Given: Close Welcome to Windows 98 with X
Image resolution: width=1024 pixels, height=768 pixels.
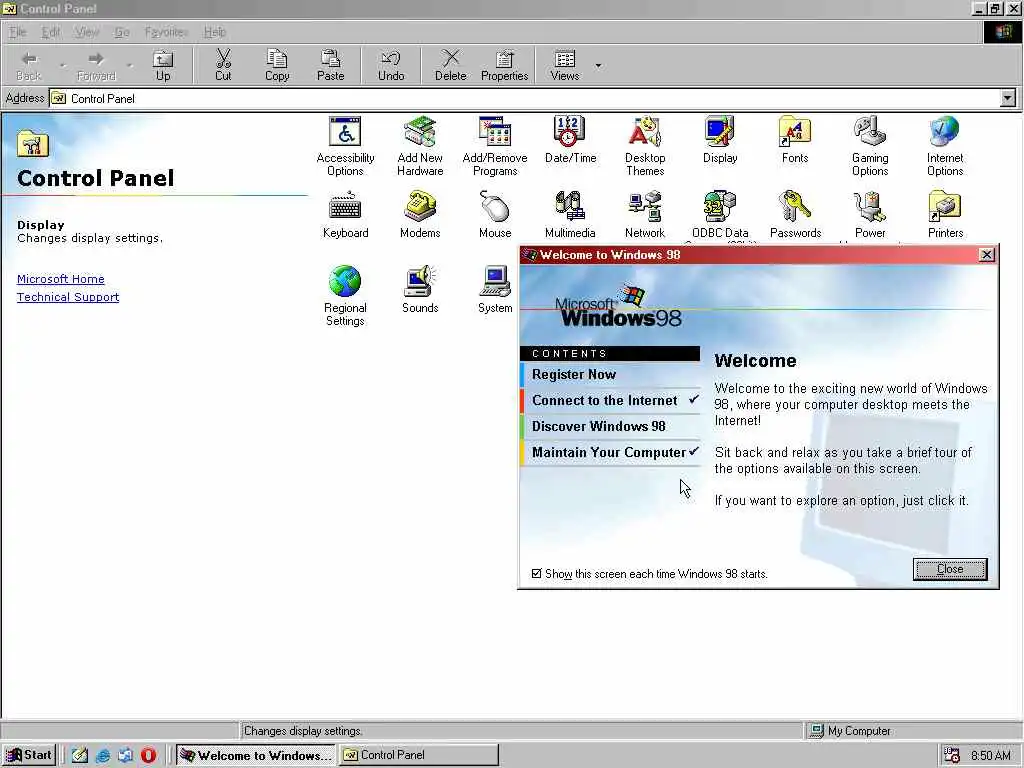Looking at the screenshot, I should (987, 255).
